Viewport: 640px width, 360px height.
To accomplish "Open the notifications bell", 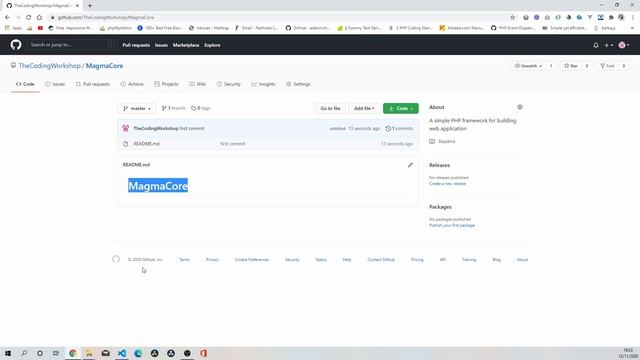I will point(596,45).
